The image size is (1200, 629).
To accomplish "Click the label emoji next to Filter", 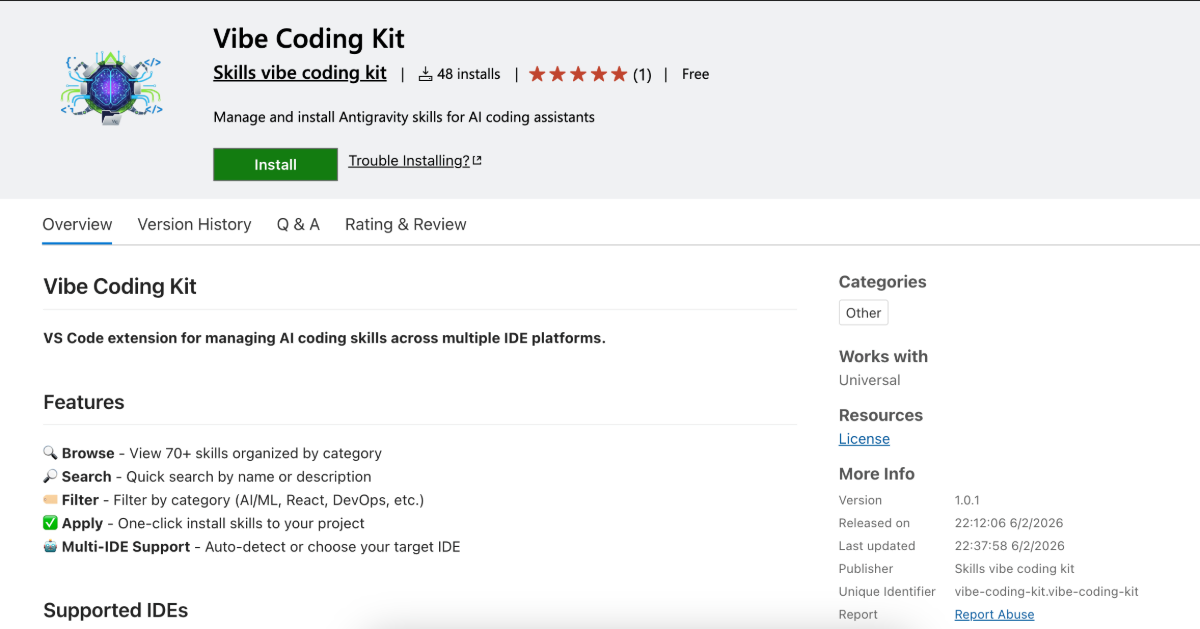I will [51, 499].
